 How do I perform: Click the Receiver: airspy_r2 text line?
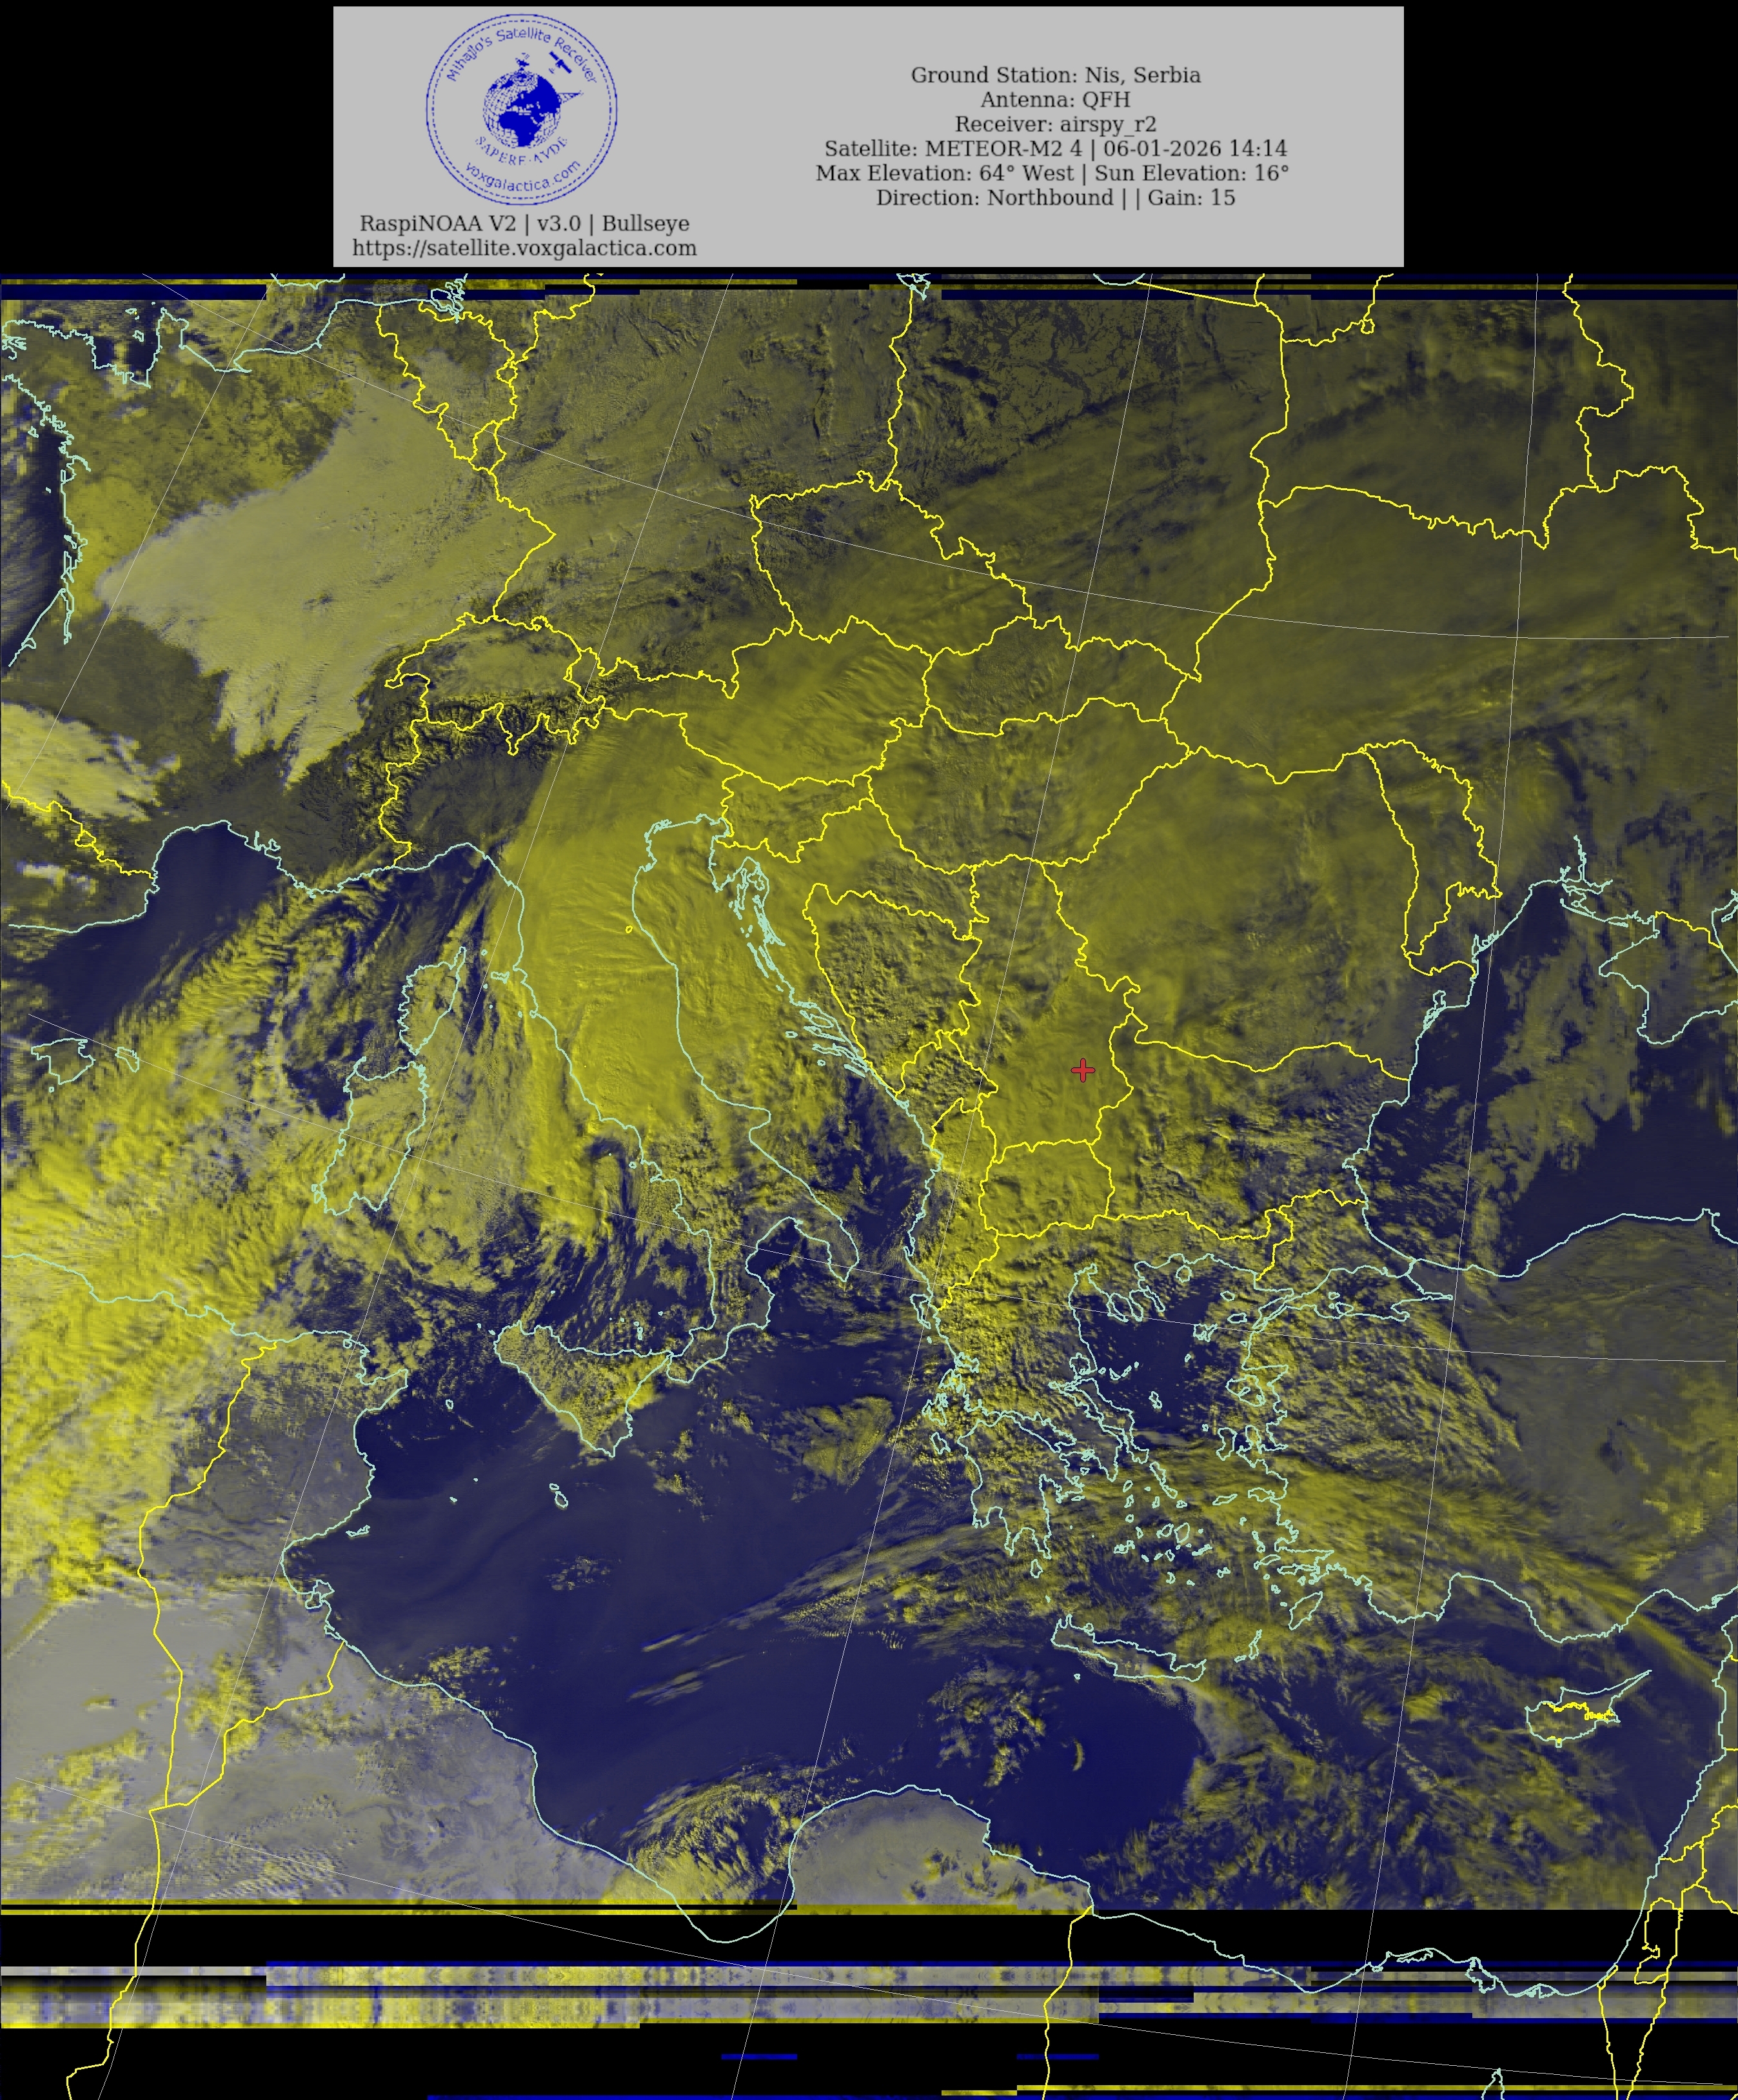point(1055,124)
